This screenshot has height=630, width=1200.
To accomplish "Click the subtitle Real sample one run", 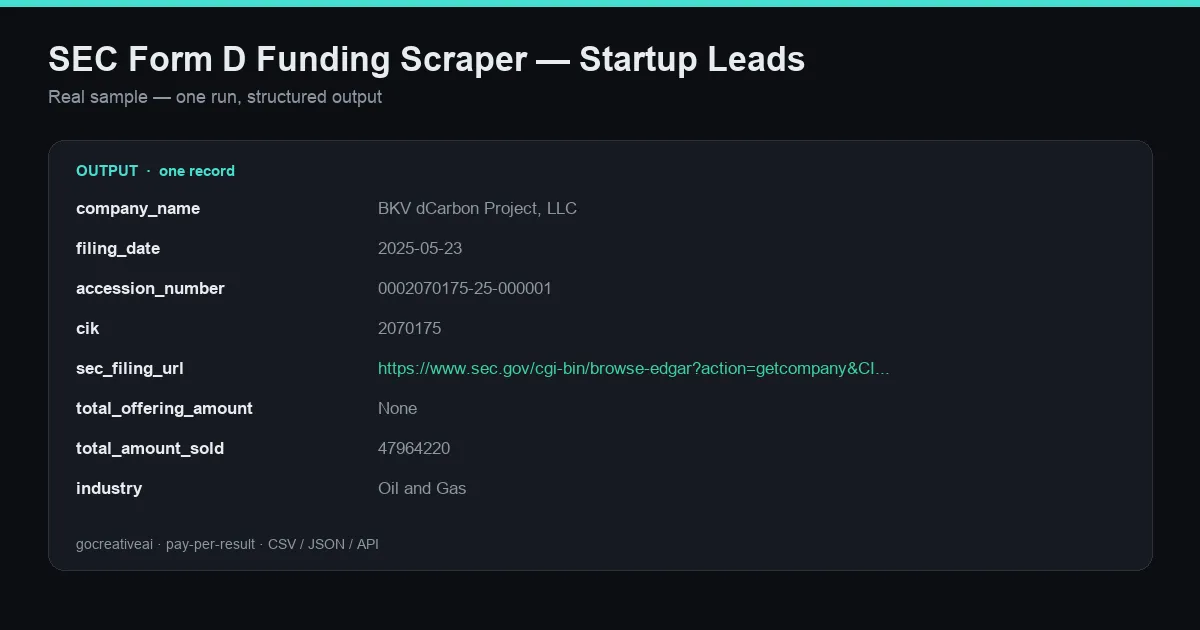I will [215, 97].
